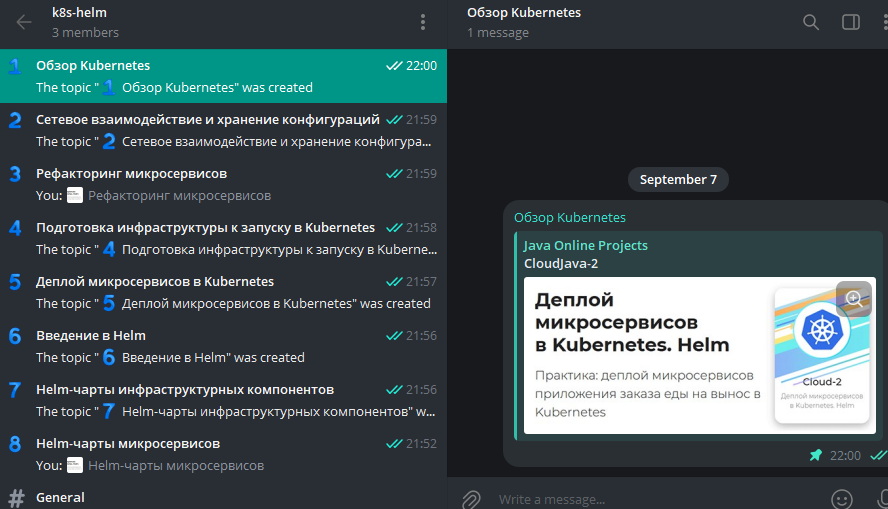Open the k8s-helm group options menu
The image size is (888, 509).
(422, 22)
